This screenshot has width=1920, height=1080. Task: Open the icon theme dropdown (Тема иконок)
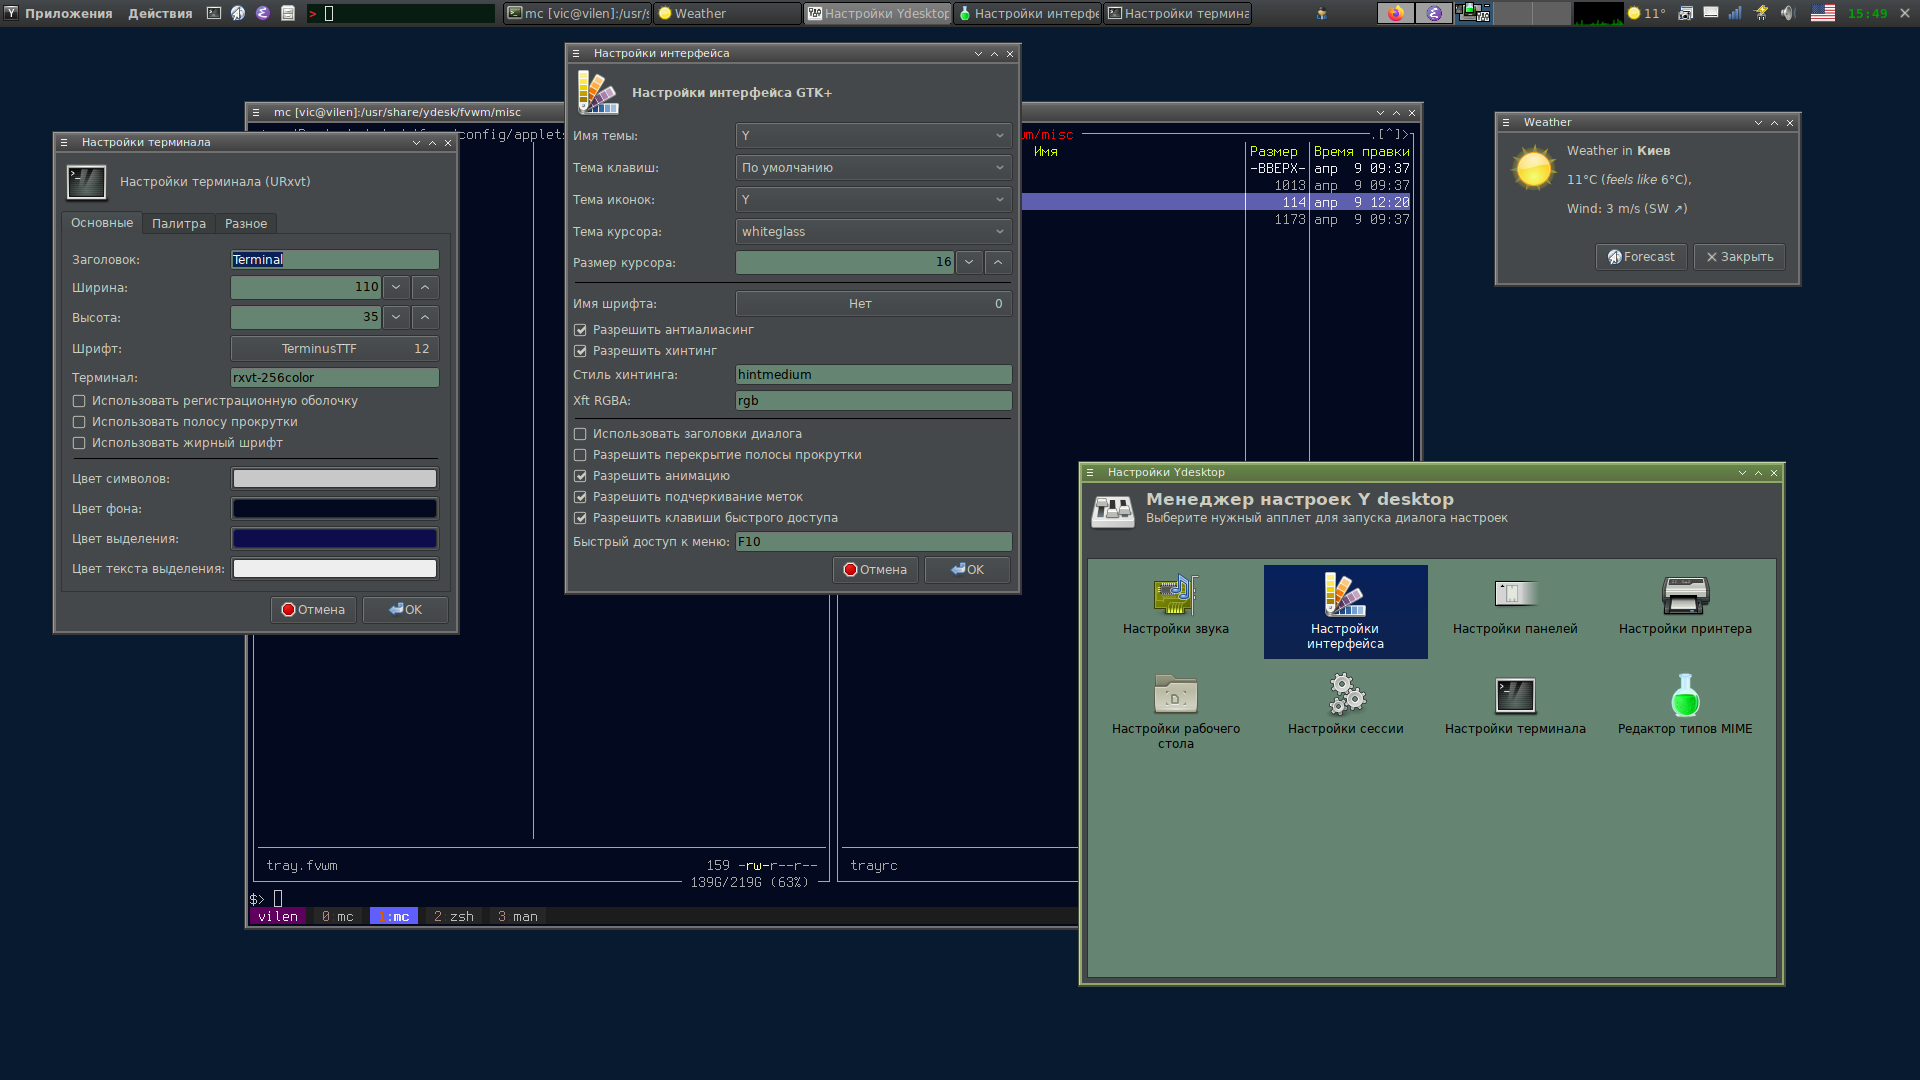(x=873, y=200)
